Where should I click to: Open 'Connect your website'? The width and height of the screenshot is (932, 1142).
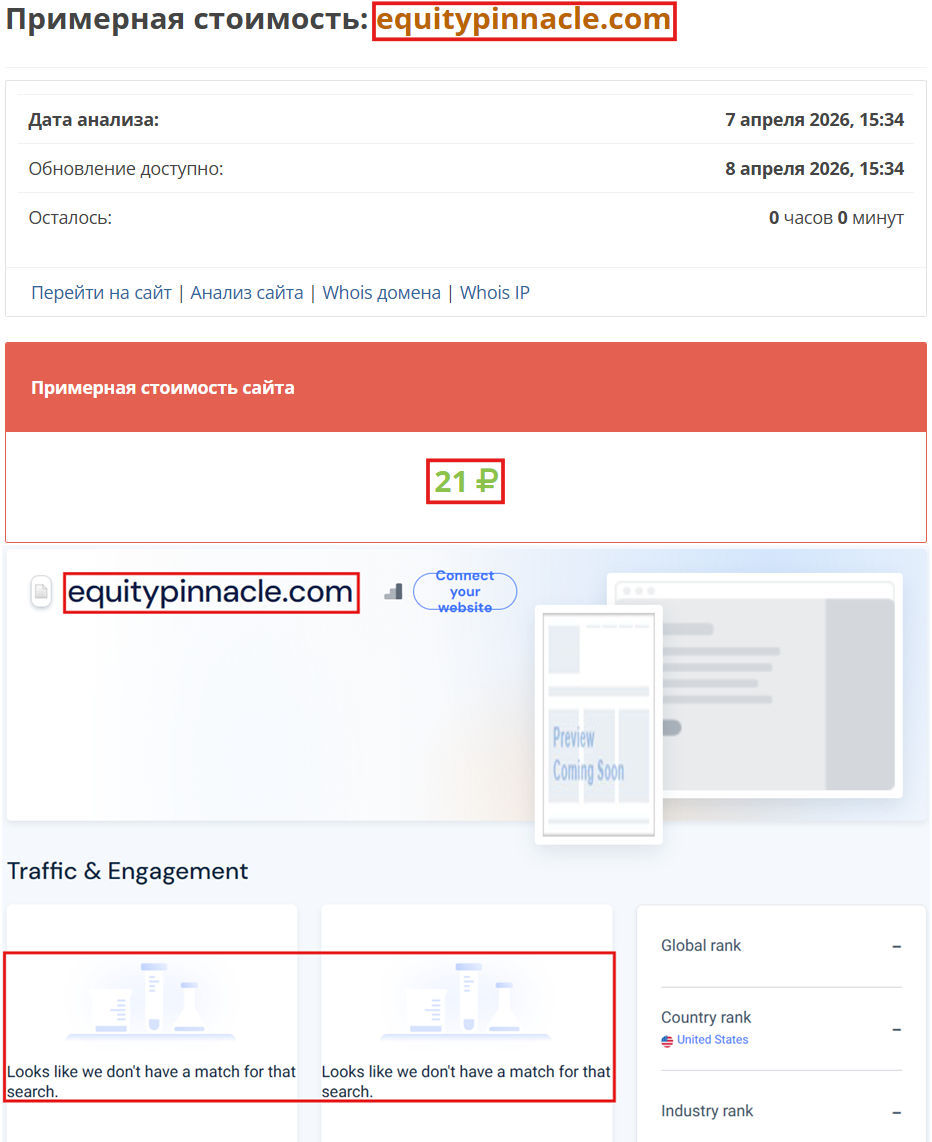(465, 591)
